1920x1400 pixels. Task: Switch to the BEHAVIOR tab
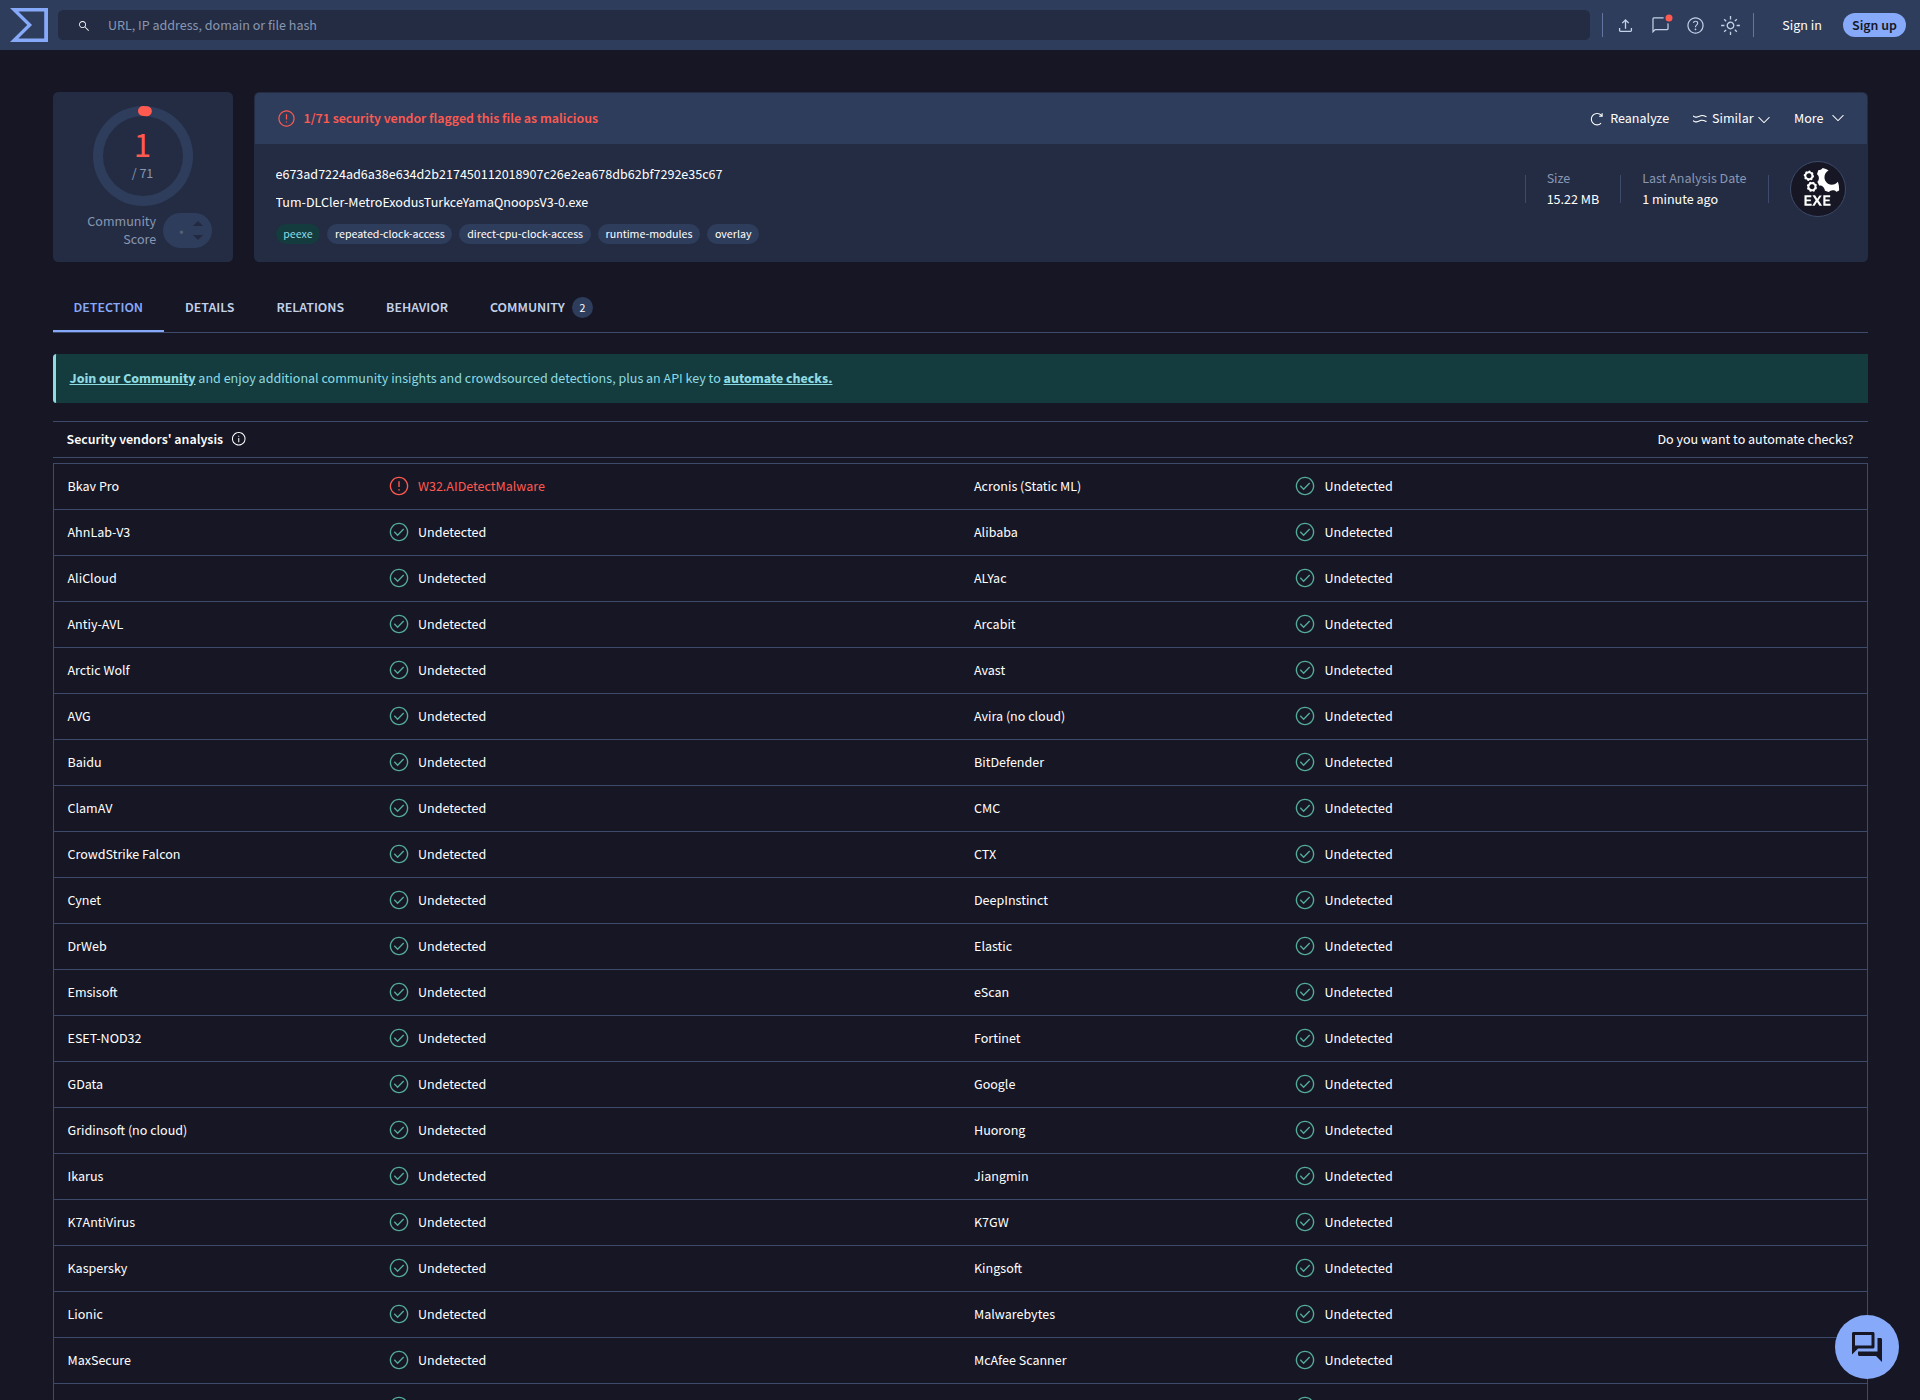click(x=417, y=308)
